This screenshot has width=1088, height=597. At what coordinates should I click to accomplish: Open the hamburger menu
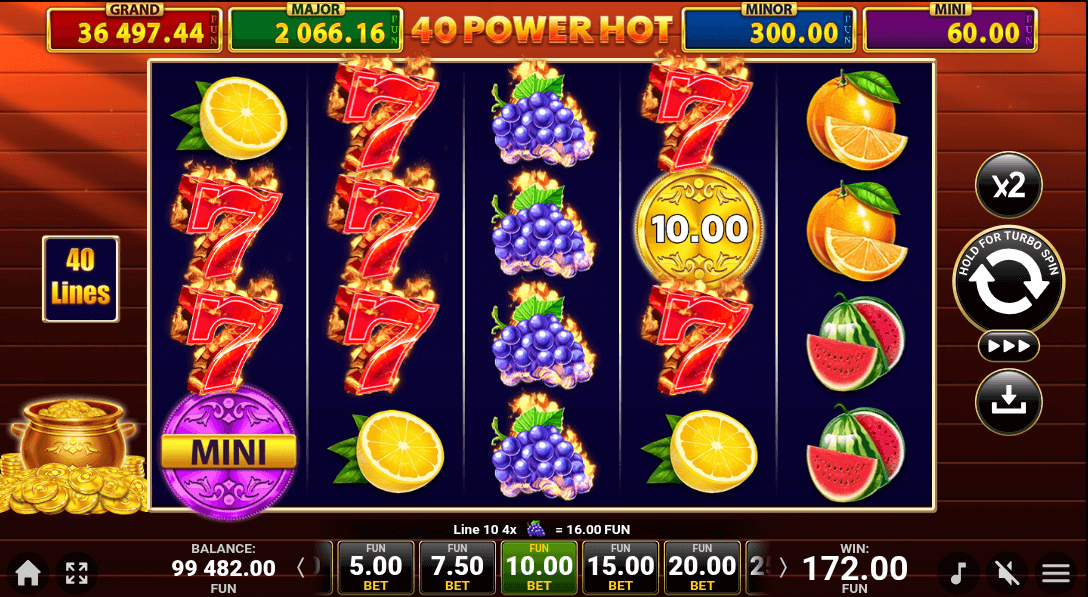tap(1056, 573)
